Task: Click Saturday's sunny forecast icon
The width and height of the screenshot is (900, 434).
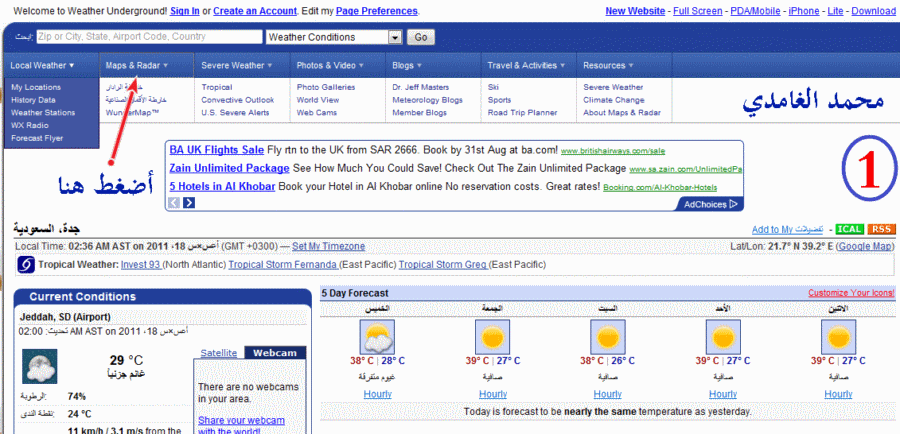Action: point(608,337)
